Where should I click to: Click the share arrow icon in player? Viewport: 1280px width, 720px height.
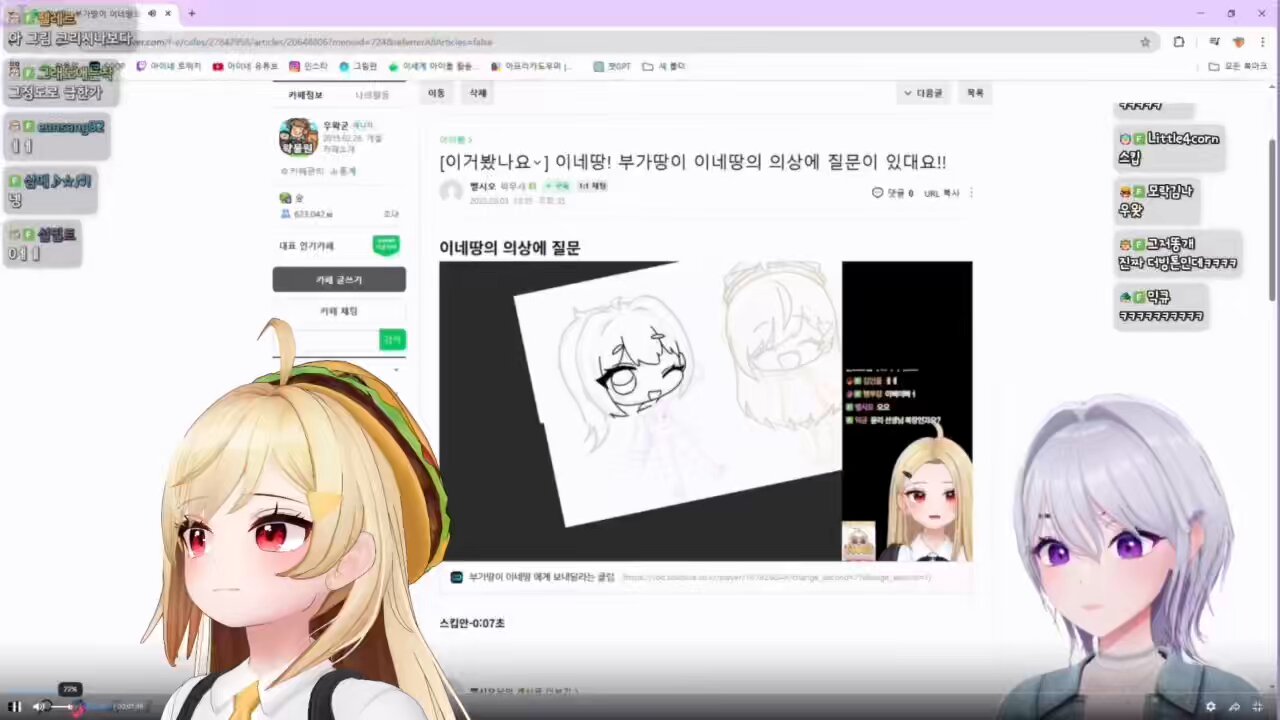[x=1234, y=706]
